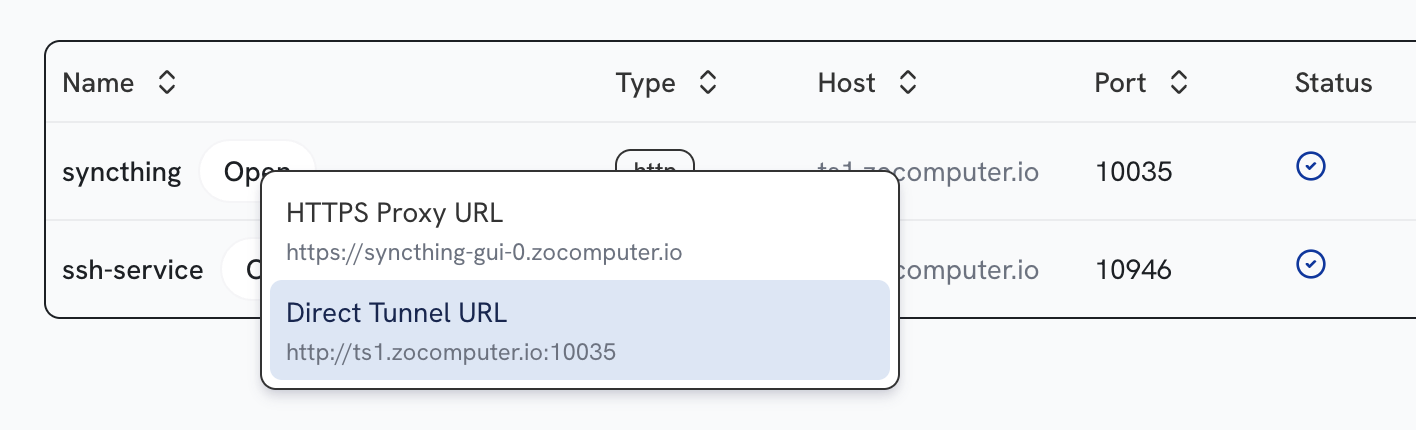The width and height of the screenshot is (1416, 430).
Task: Click the Name column header label
Action: (98, 83)
